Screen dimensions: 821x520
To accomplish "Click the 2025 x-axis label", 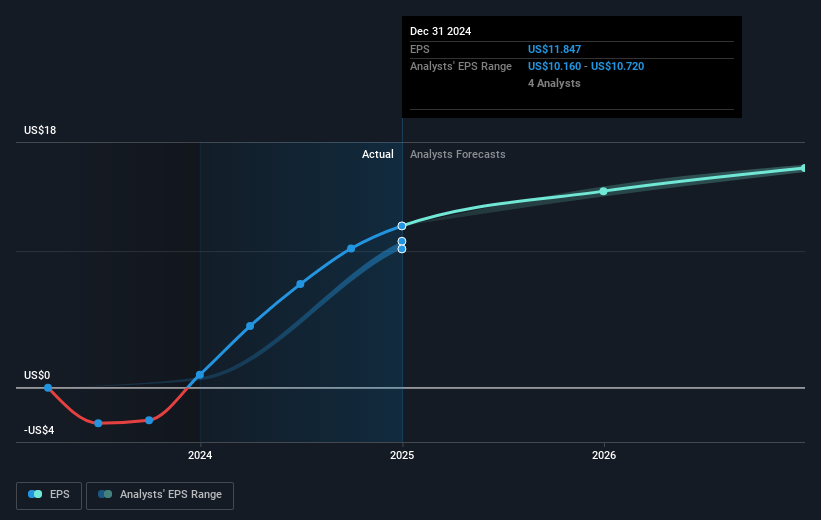I will coord(402,456).
